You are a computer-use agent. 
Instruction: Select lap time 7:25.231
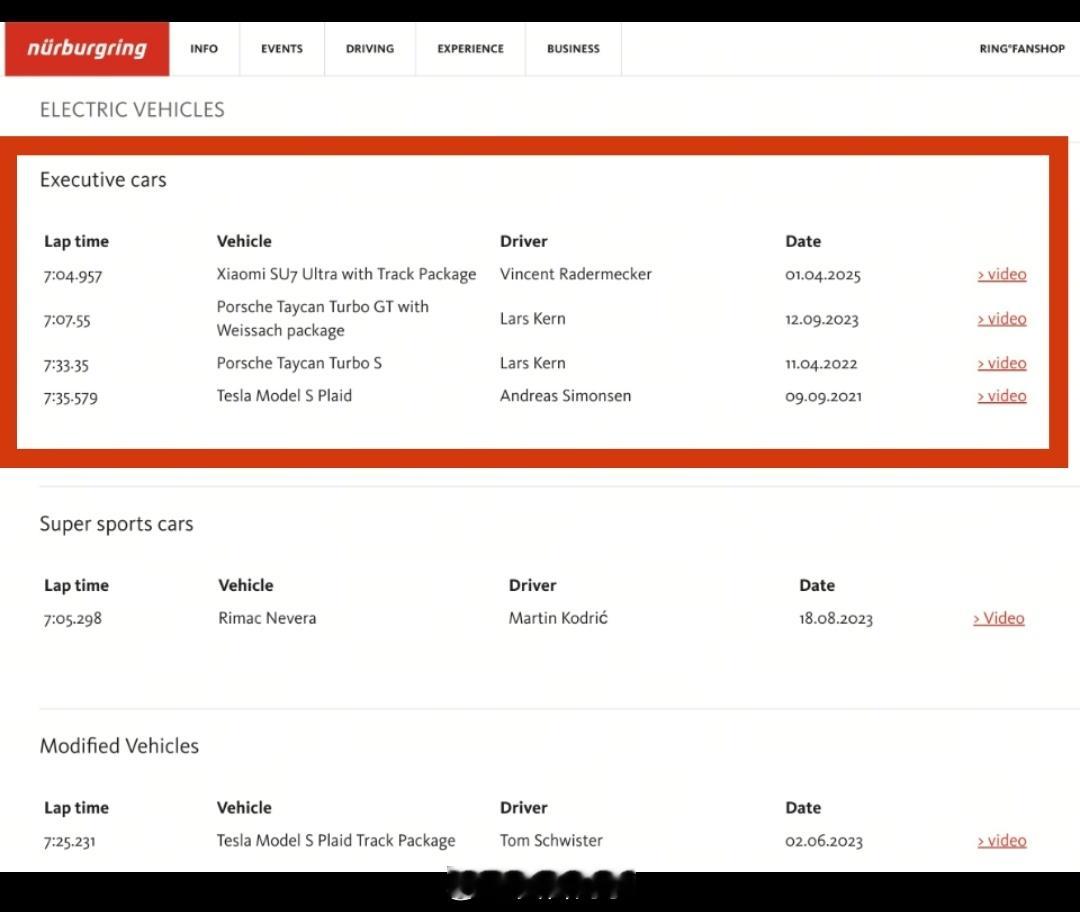coord(70,841)
